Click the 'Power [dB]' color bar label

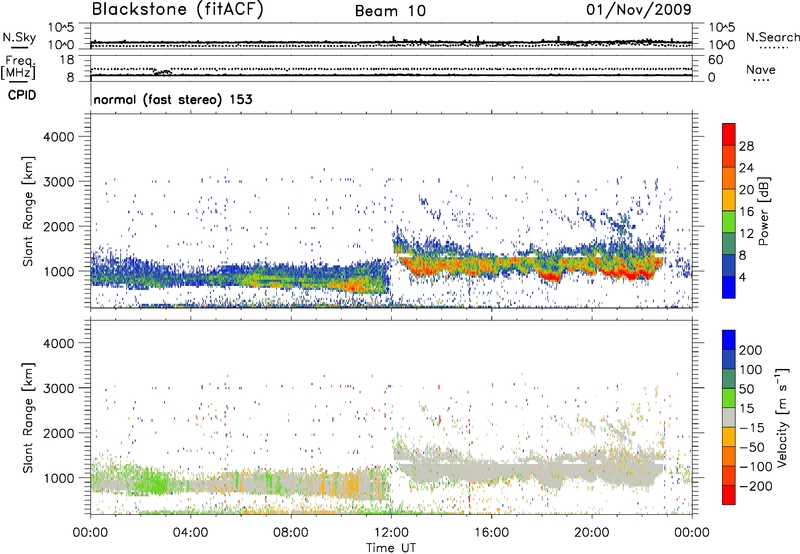tap(763, 211)
